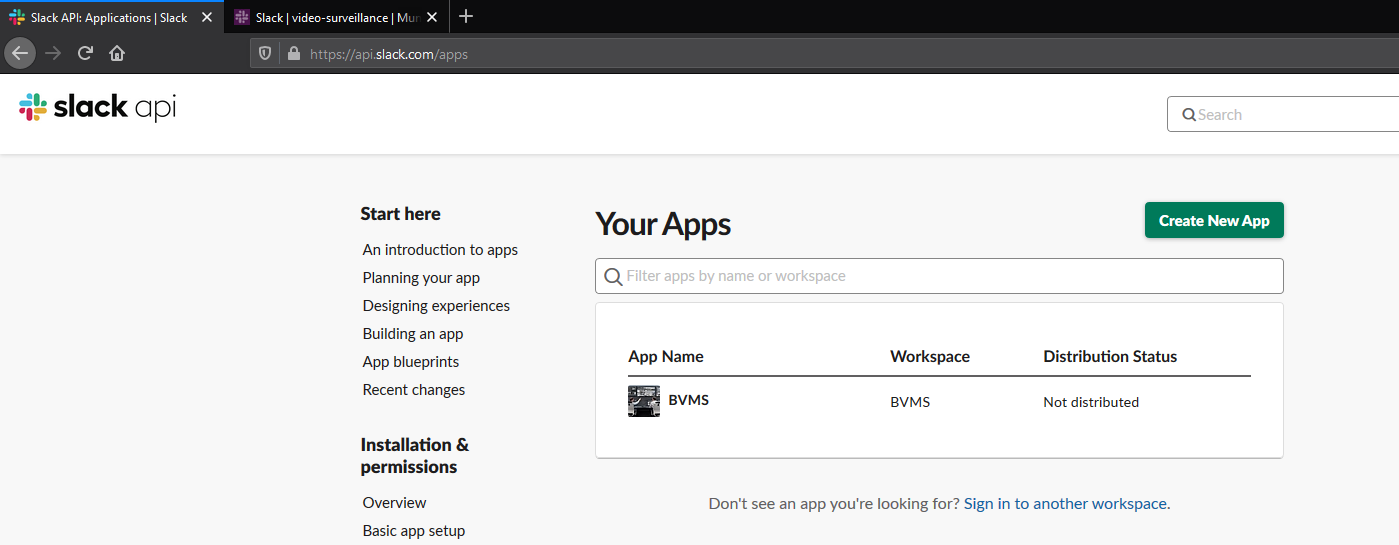
Task: Reload the page with refresh icon
Action: (x=85, y=54)
